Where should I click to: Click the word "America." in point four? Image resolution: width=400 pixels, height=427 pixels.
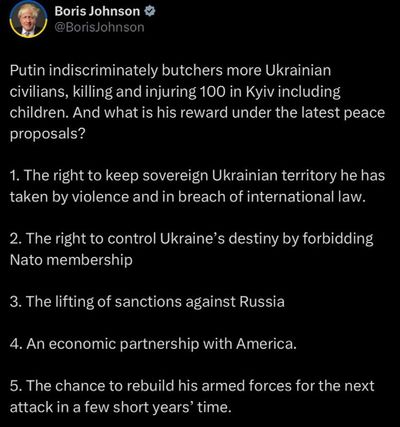coord(266,344)
